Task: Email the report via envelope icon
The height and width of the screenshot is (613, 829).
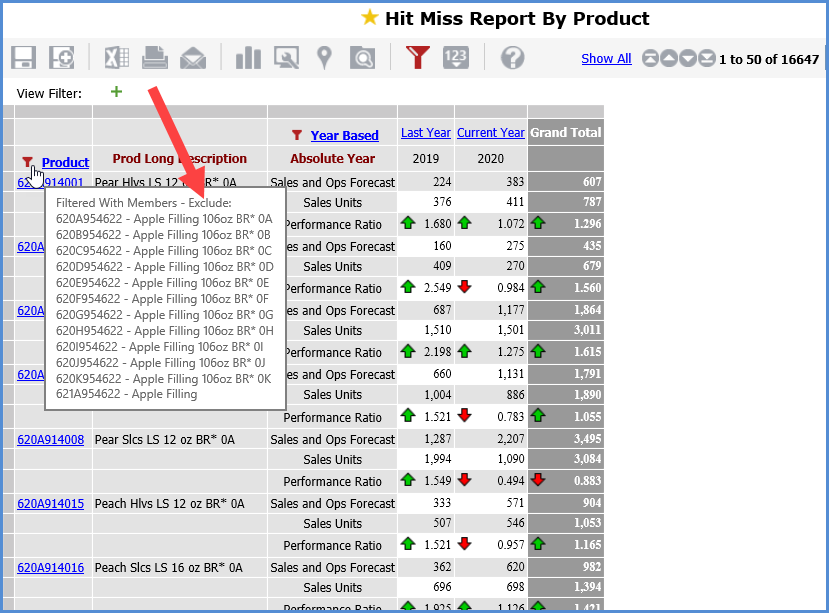Action: (193, 58)
